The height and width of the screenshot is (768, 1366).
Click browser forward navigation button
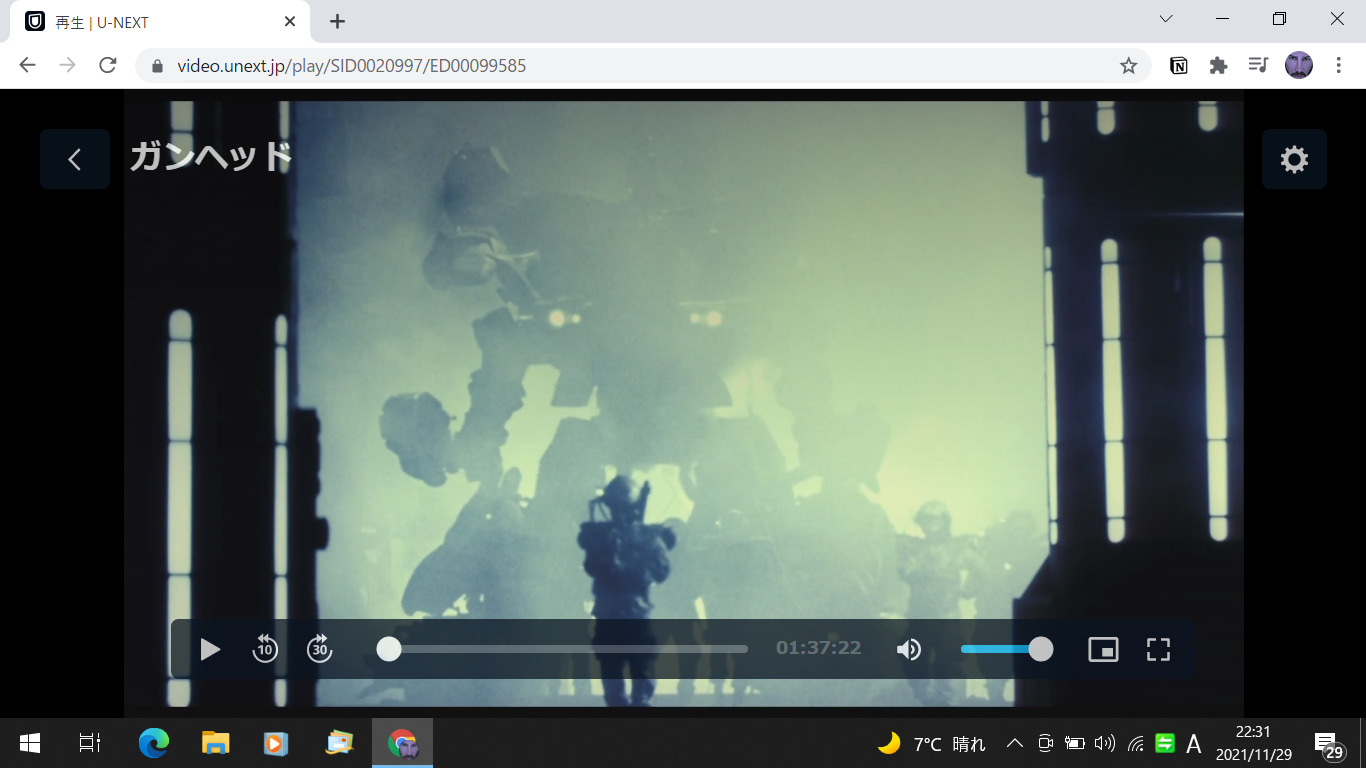pos(68,65)
